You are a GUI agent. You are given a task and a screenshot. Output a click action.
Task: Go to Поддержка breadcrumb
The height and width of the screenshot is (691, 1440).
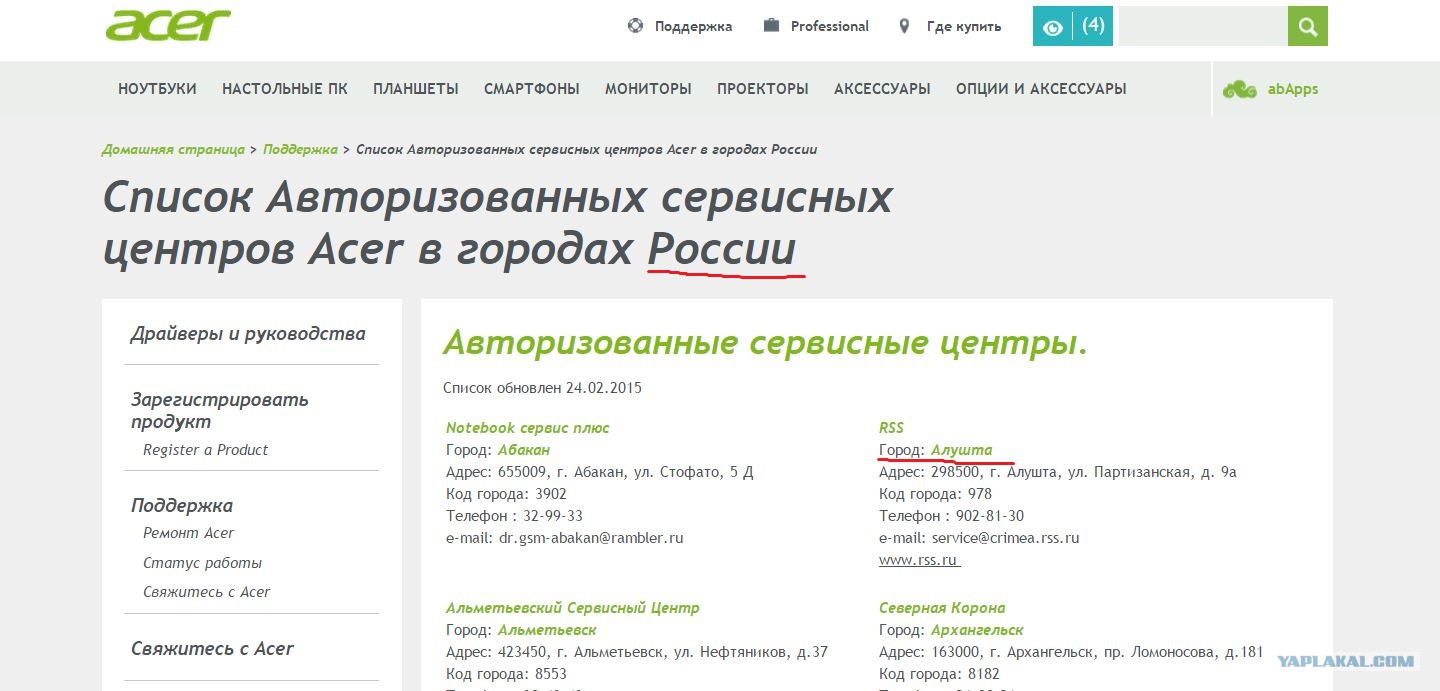(x=300, y=149)
